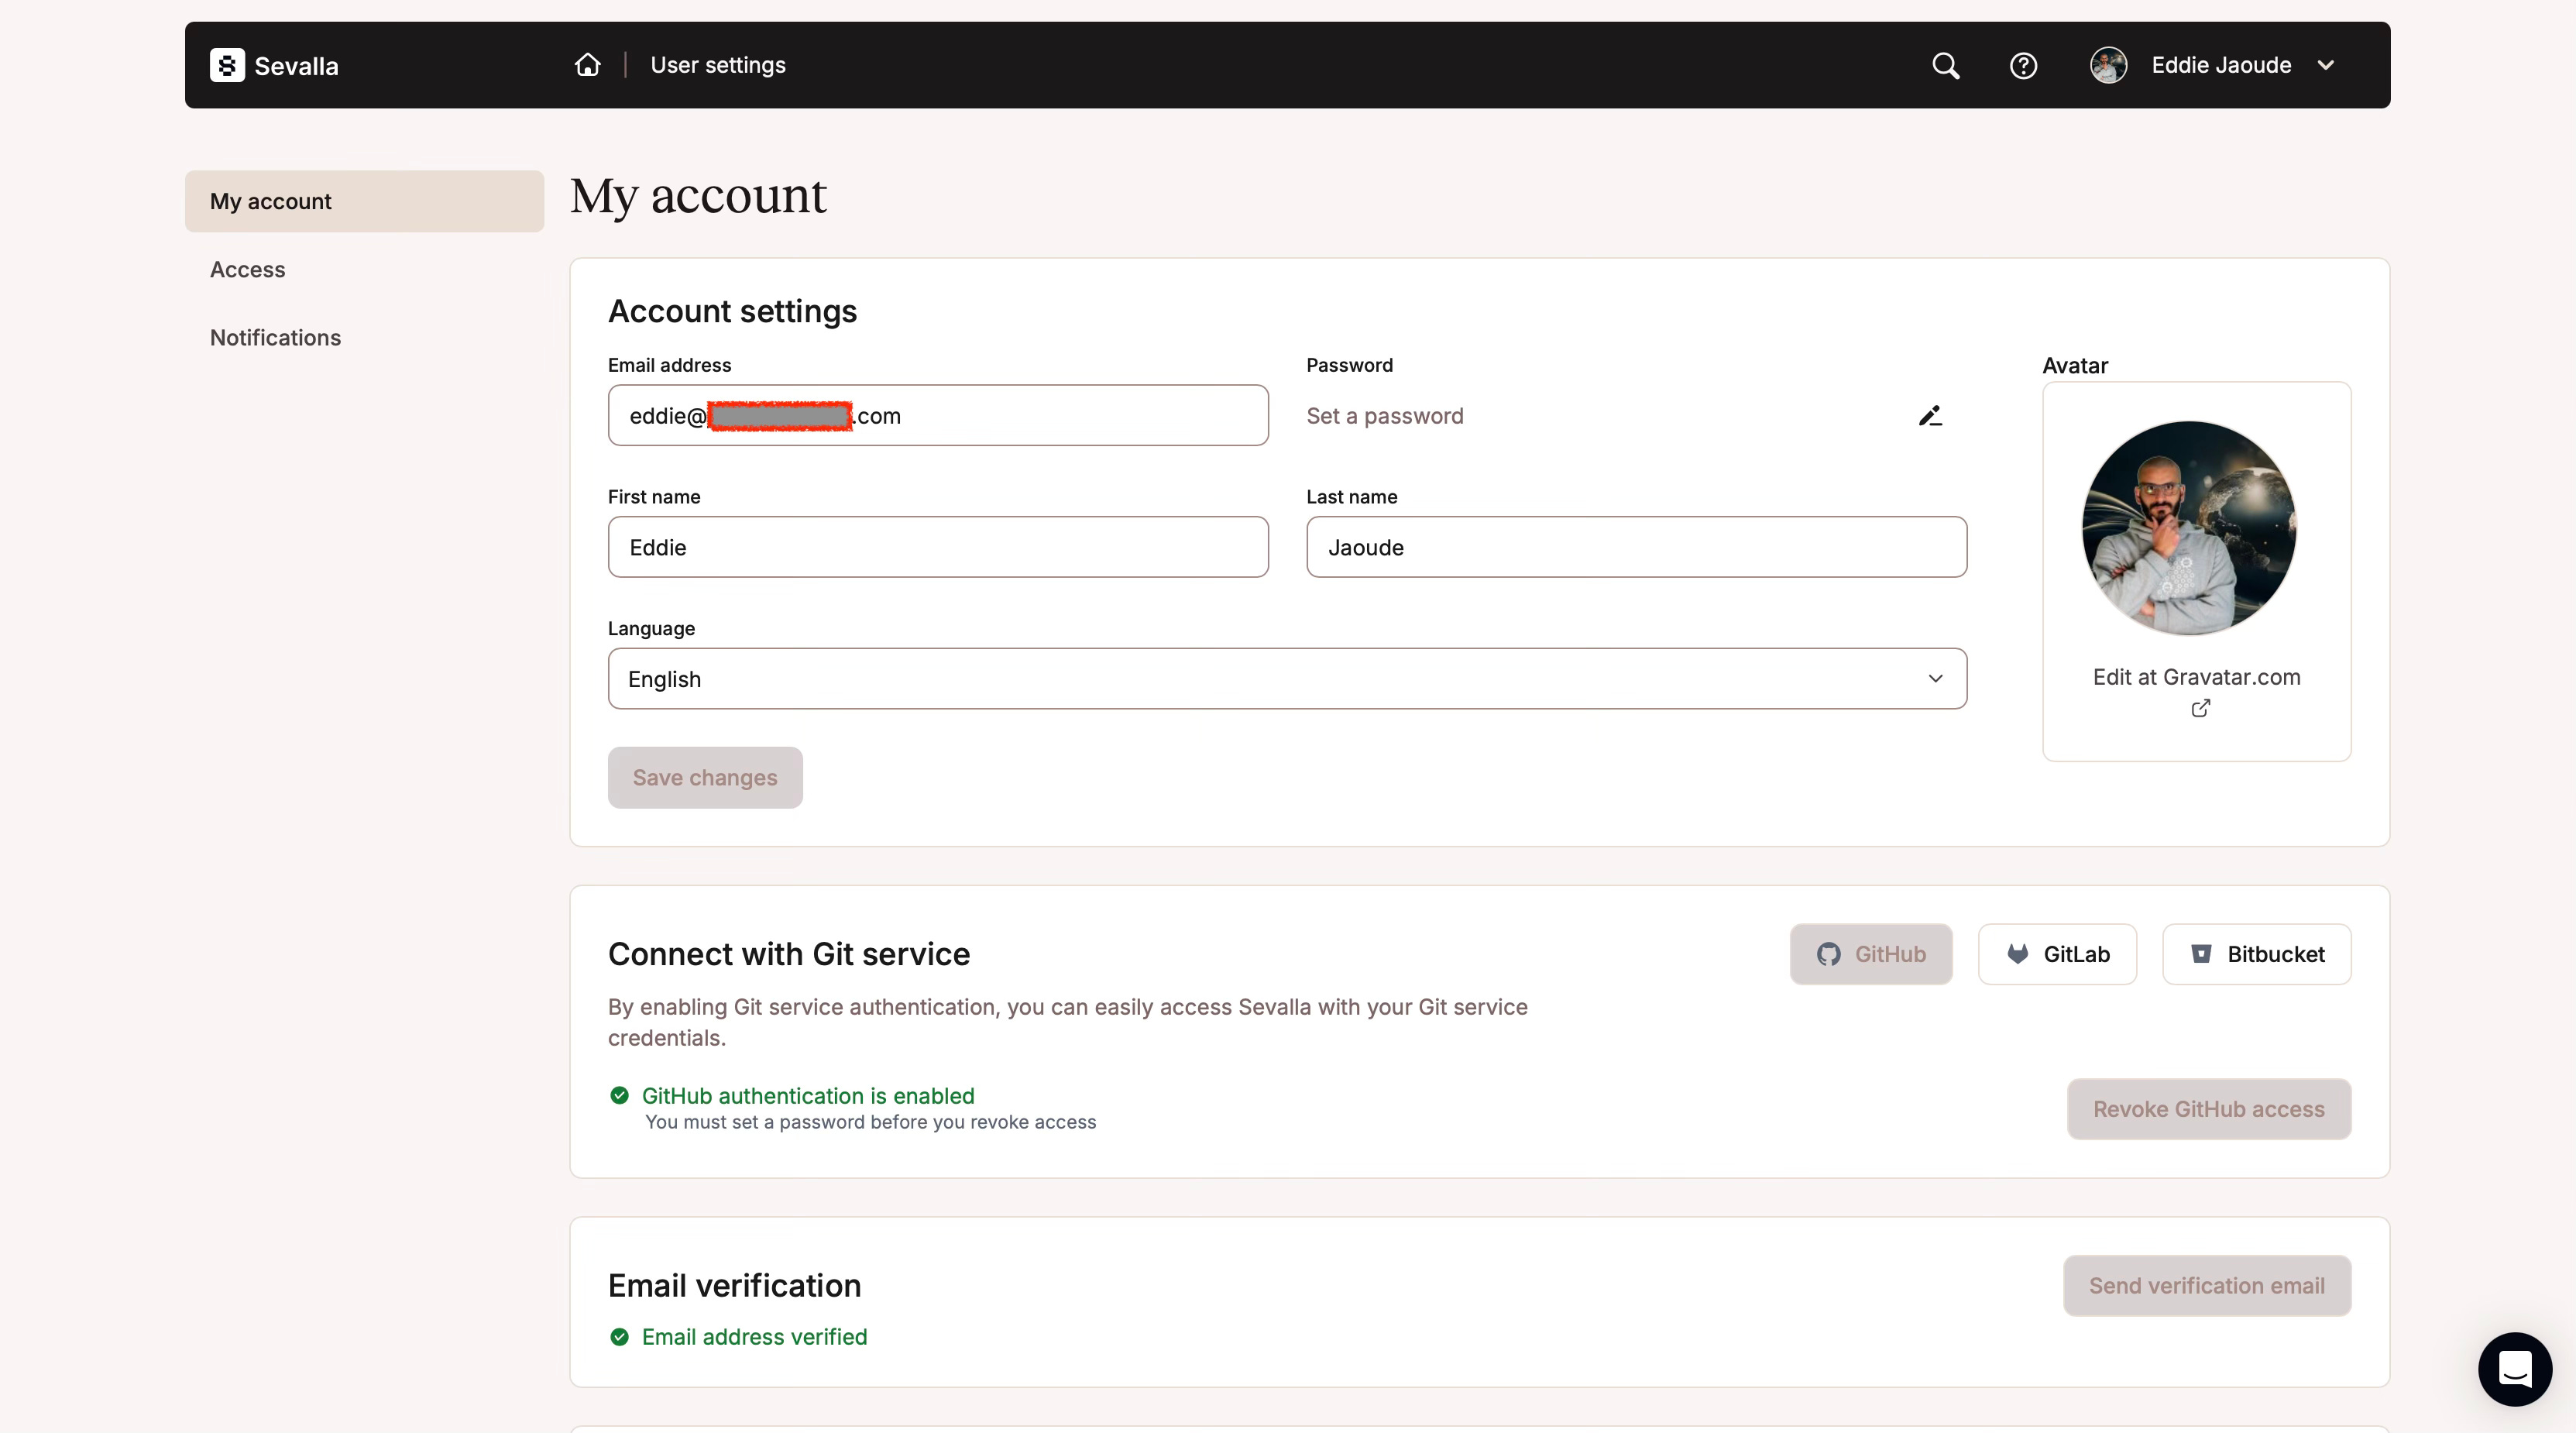The width and height of the screenshot is (2576, 1433).
Task: Click the Sevalla logo icon
Action: (227, 65)
